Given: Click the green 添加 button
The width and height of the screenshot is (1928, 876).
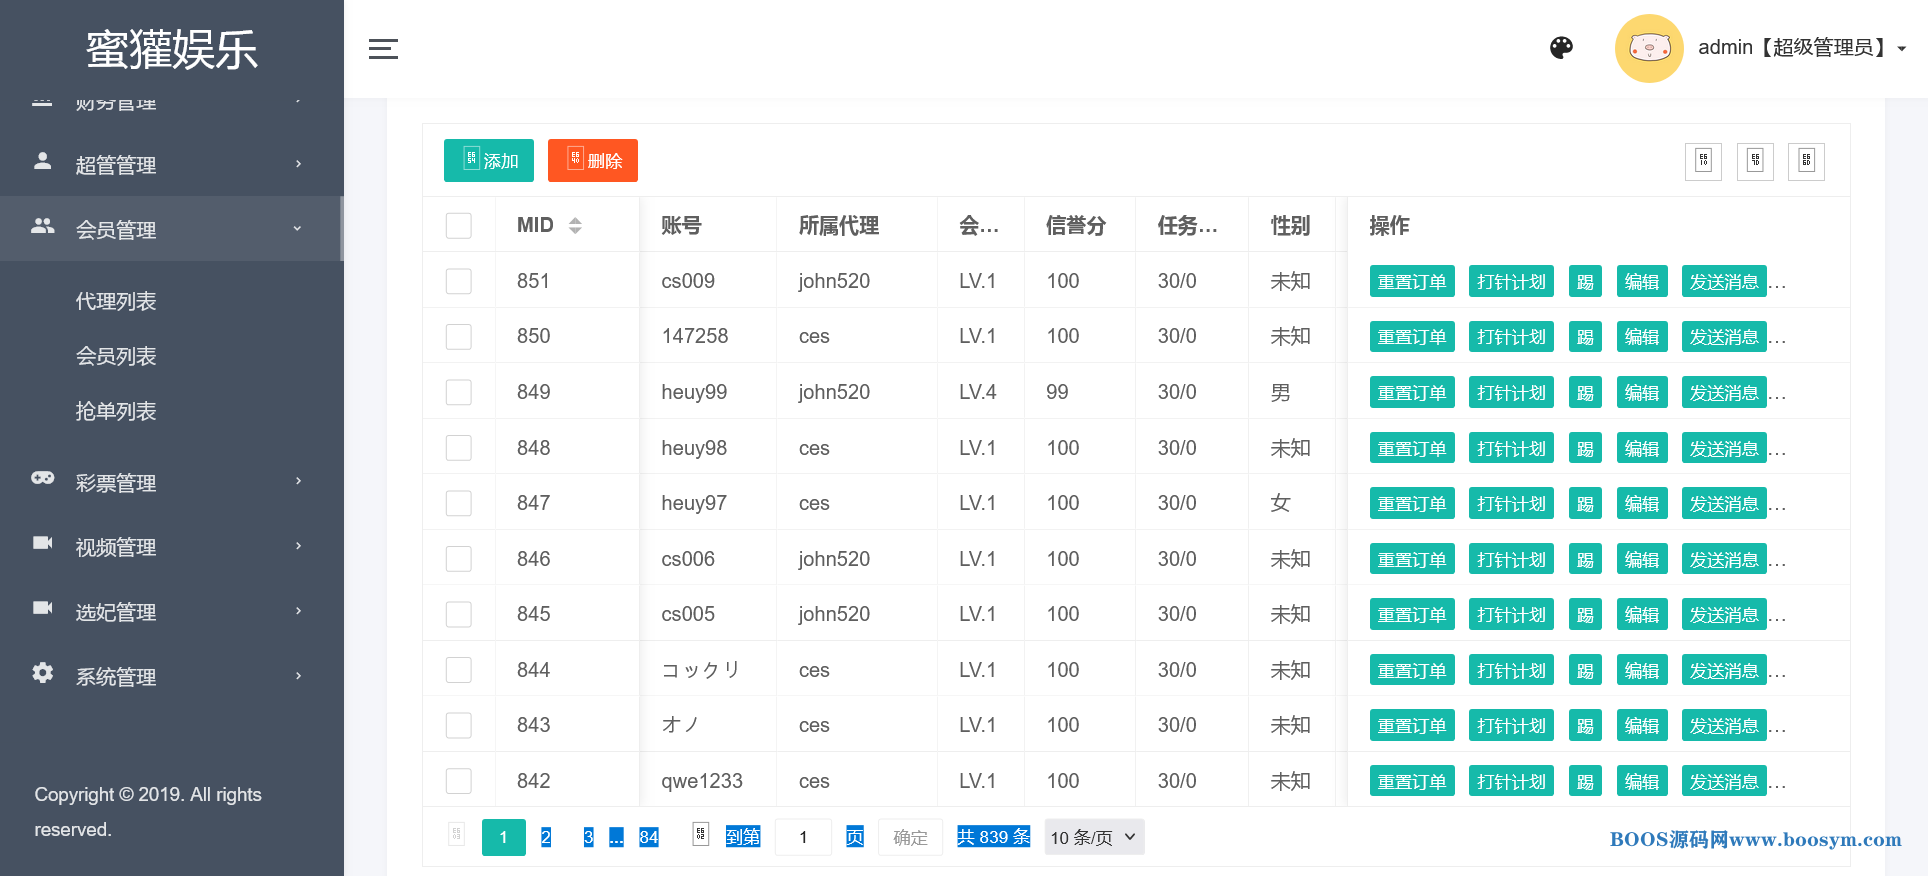Looking at the screenshot, I should [489, 161].
